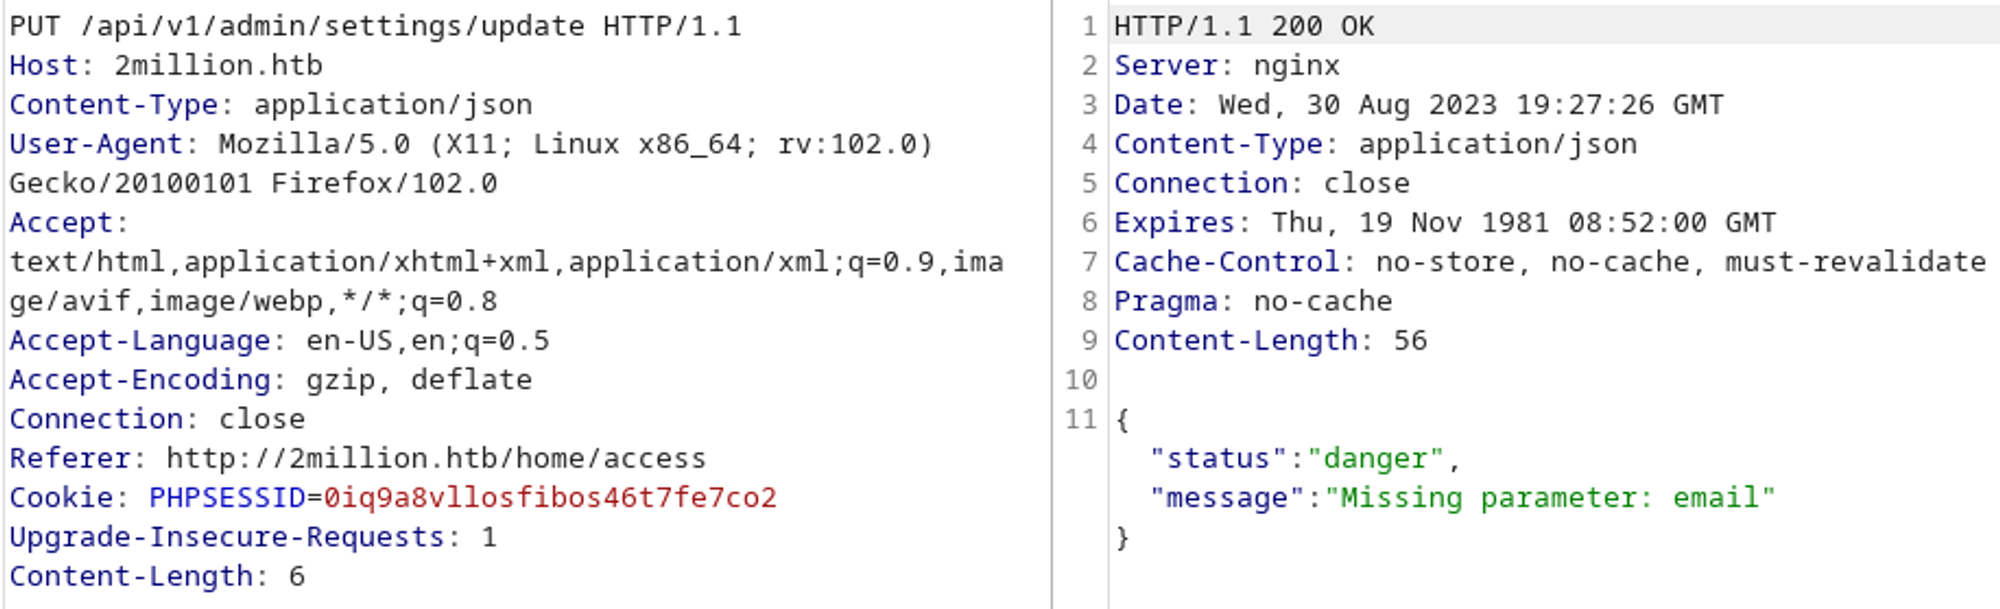2000x609 pixels.
Task: Click the Accept-Language header in request
Action: click(140, 341)
